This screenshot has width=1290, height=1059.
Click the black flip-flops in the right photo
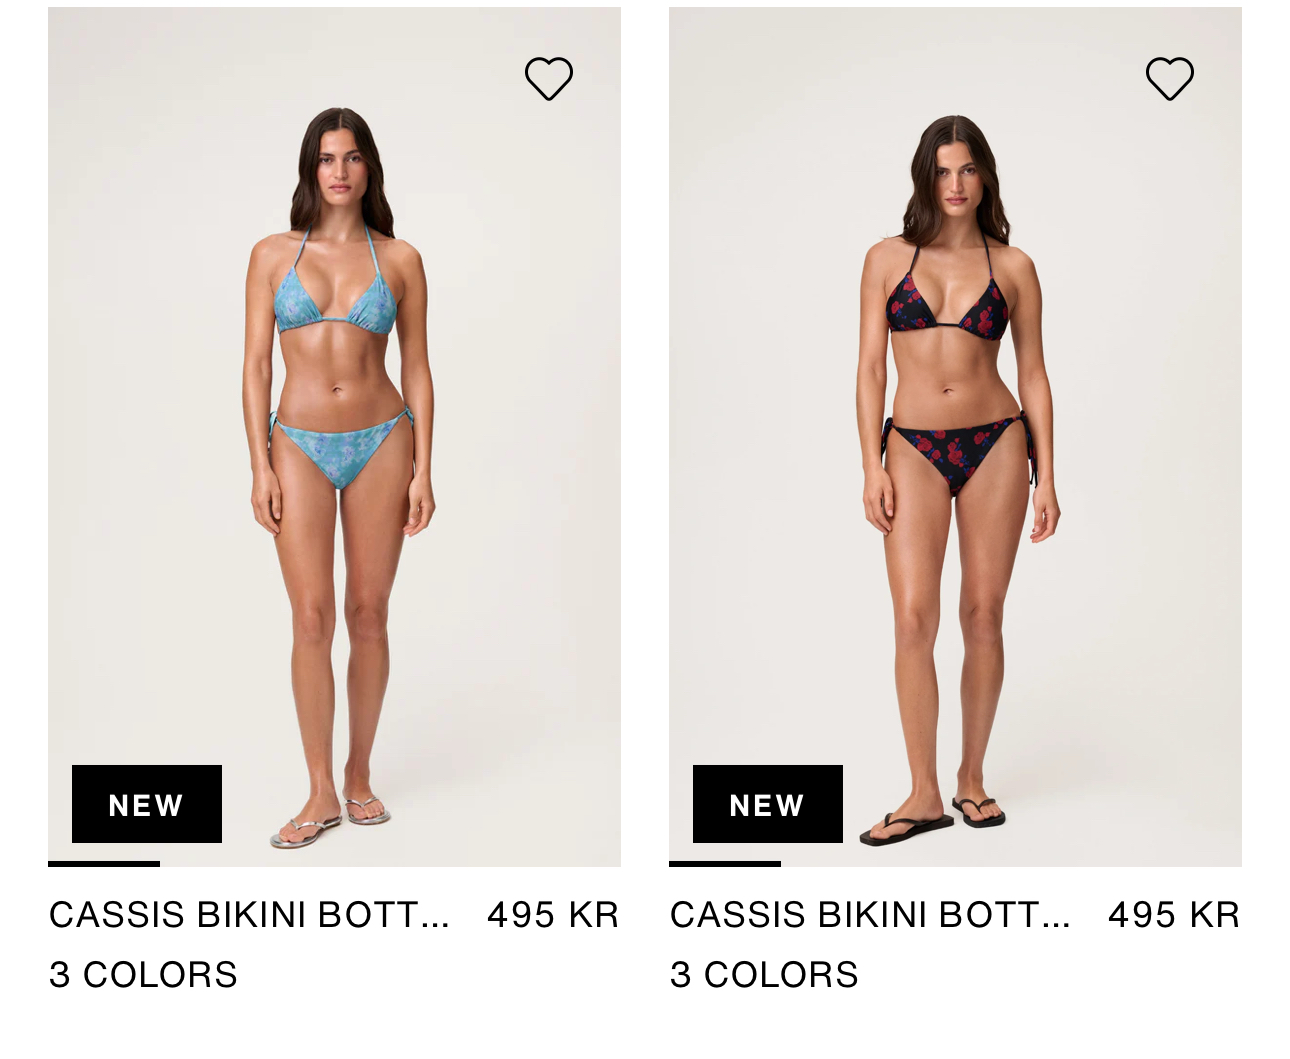pyautogui.click(x=932, y=820)
